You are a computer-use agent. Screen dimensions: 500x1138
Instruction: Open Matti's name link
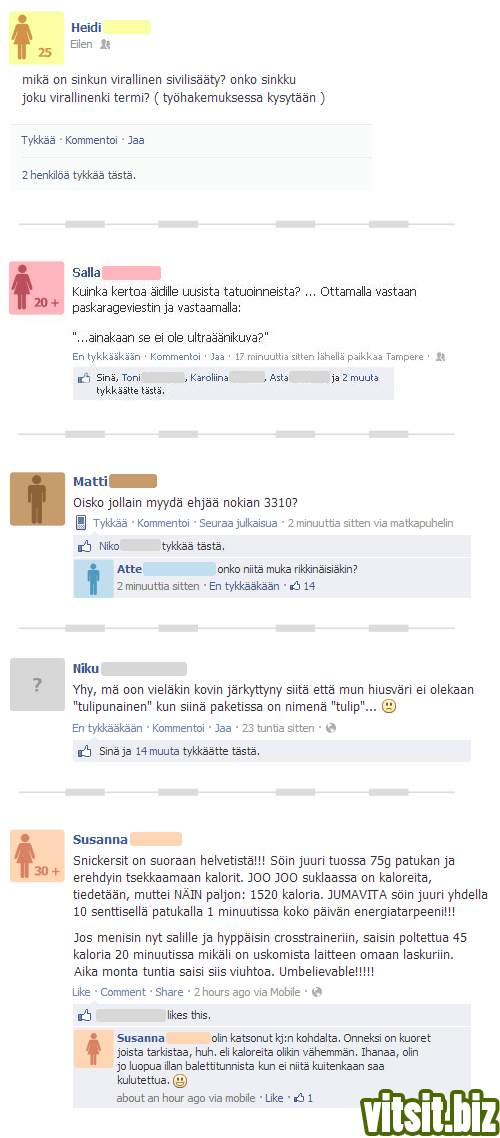(91, 481)
